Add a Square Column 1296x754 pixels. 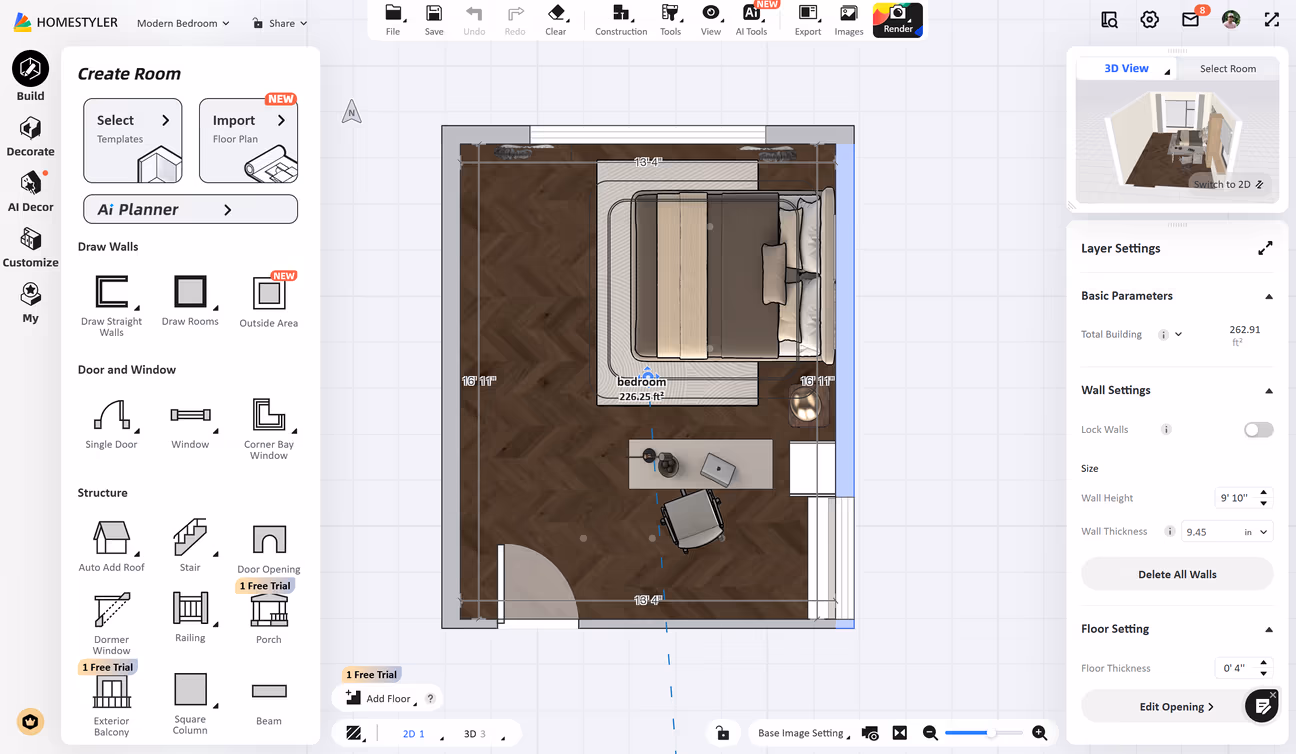(x=190, y=703)
